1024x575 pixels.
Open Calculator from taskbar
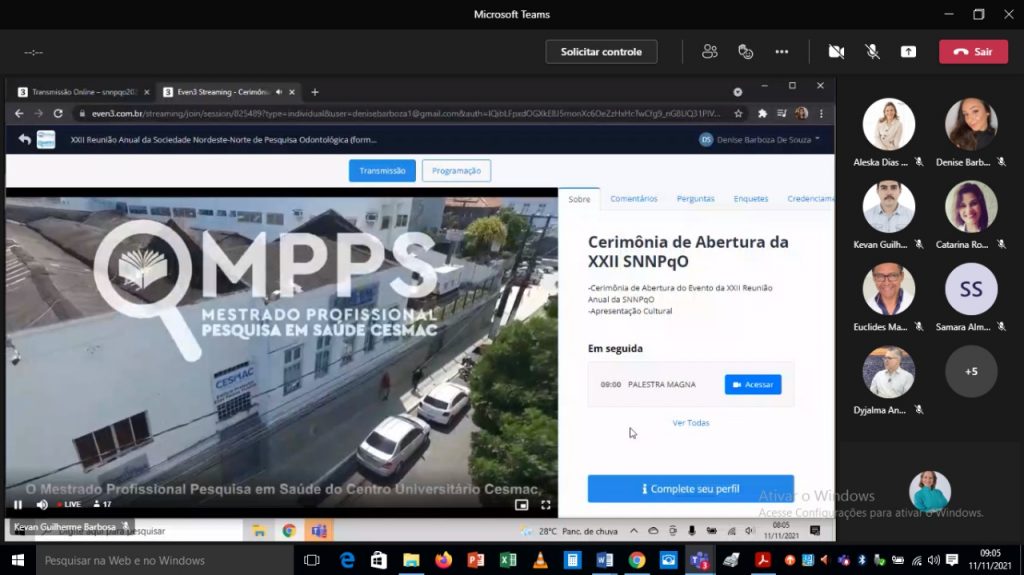coord(572,560)
